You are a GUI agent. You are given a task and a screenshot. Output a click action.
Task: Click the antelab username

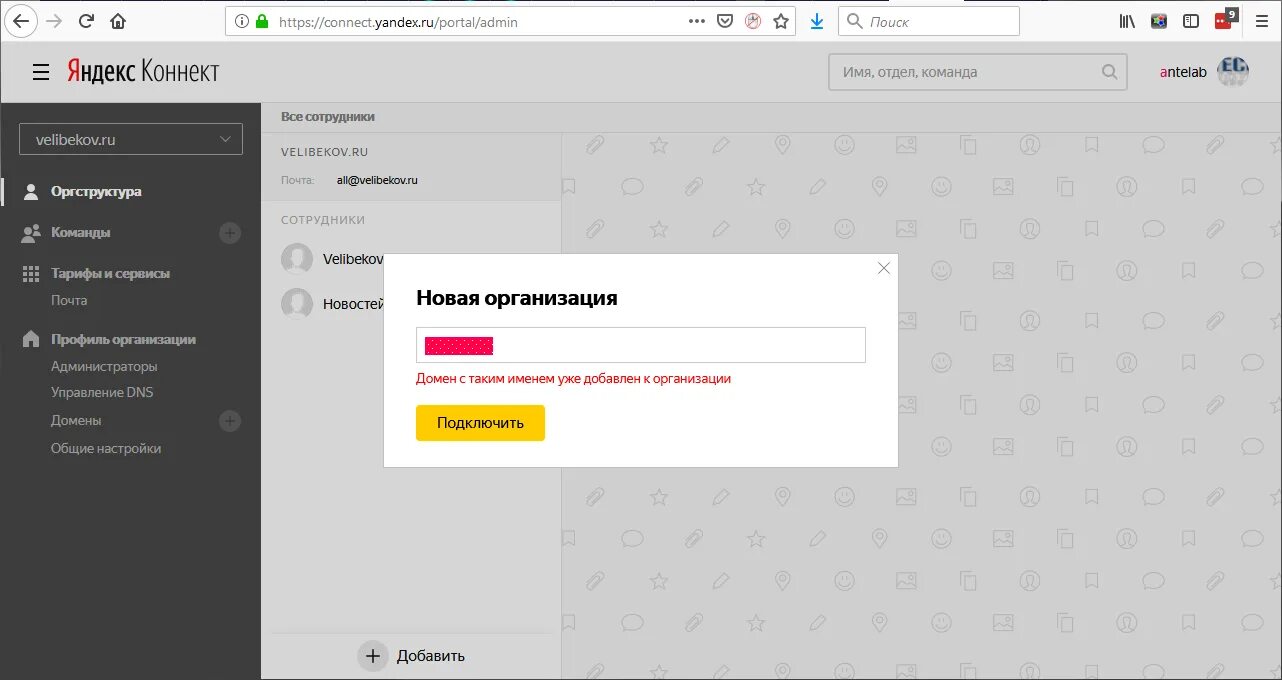coord(1183,72)
